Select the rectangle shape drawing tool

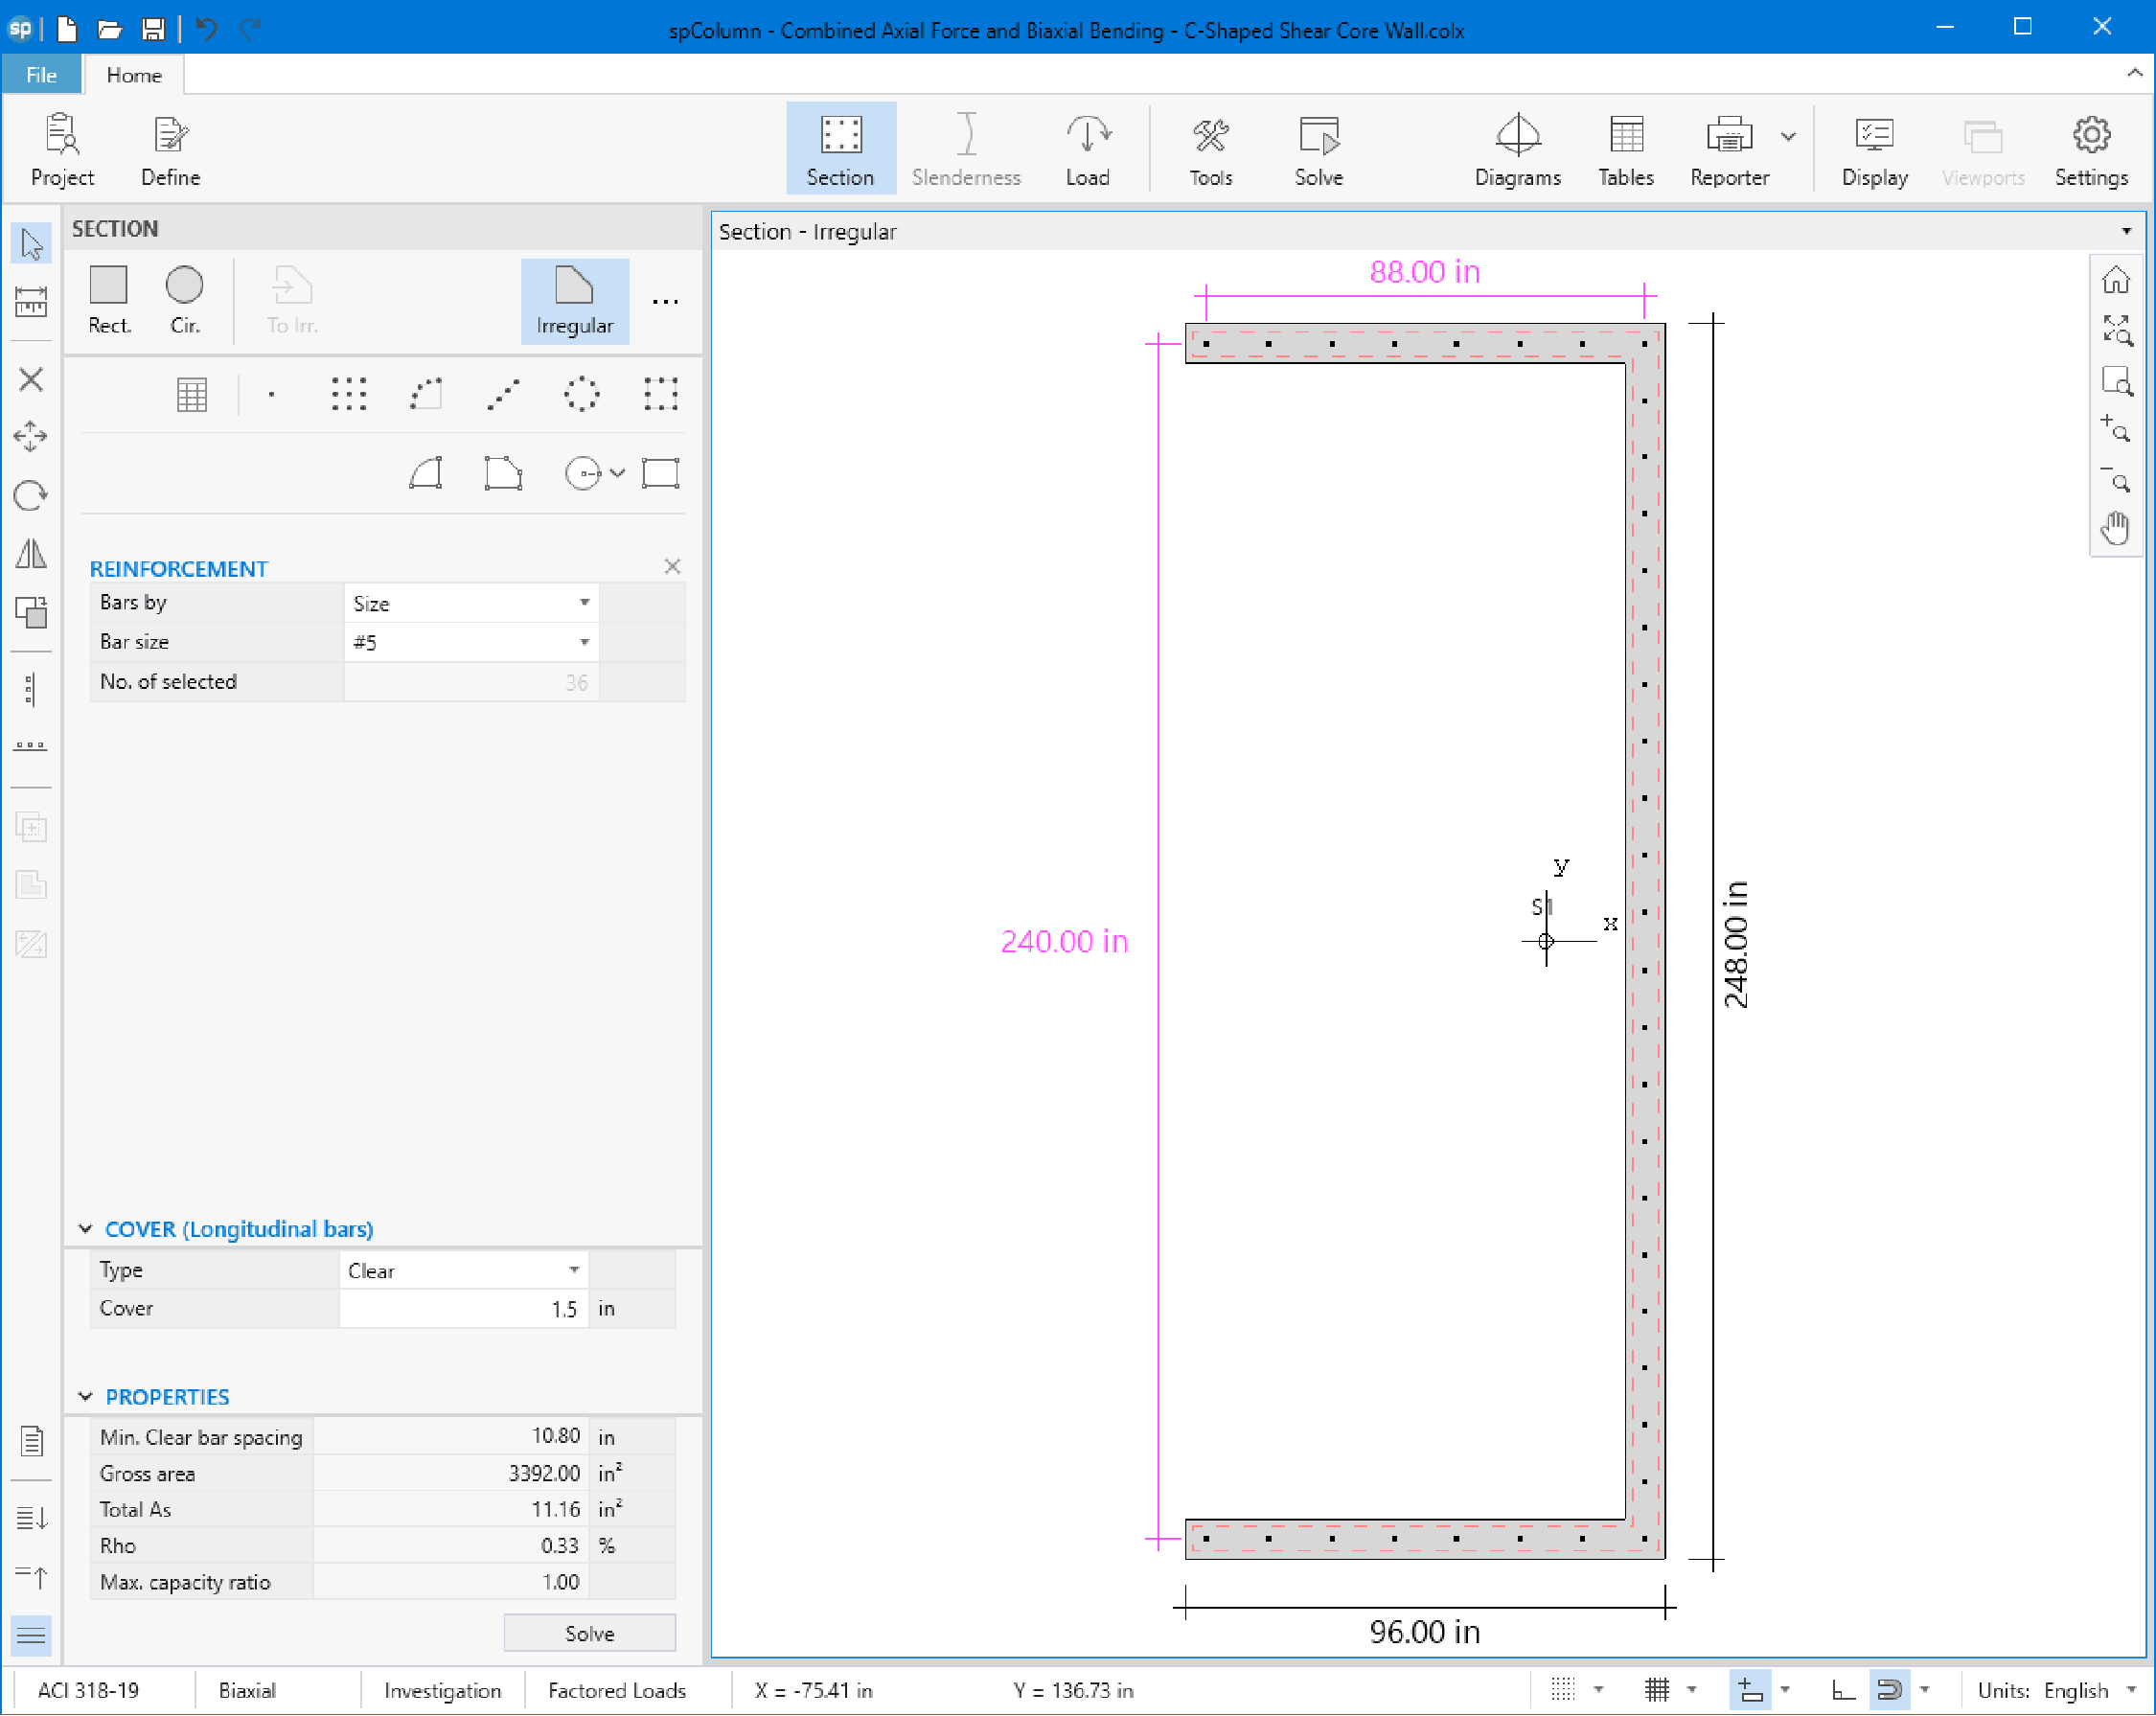tap(660, 473)
